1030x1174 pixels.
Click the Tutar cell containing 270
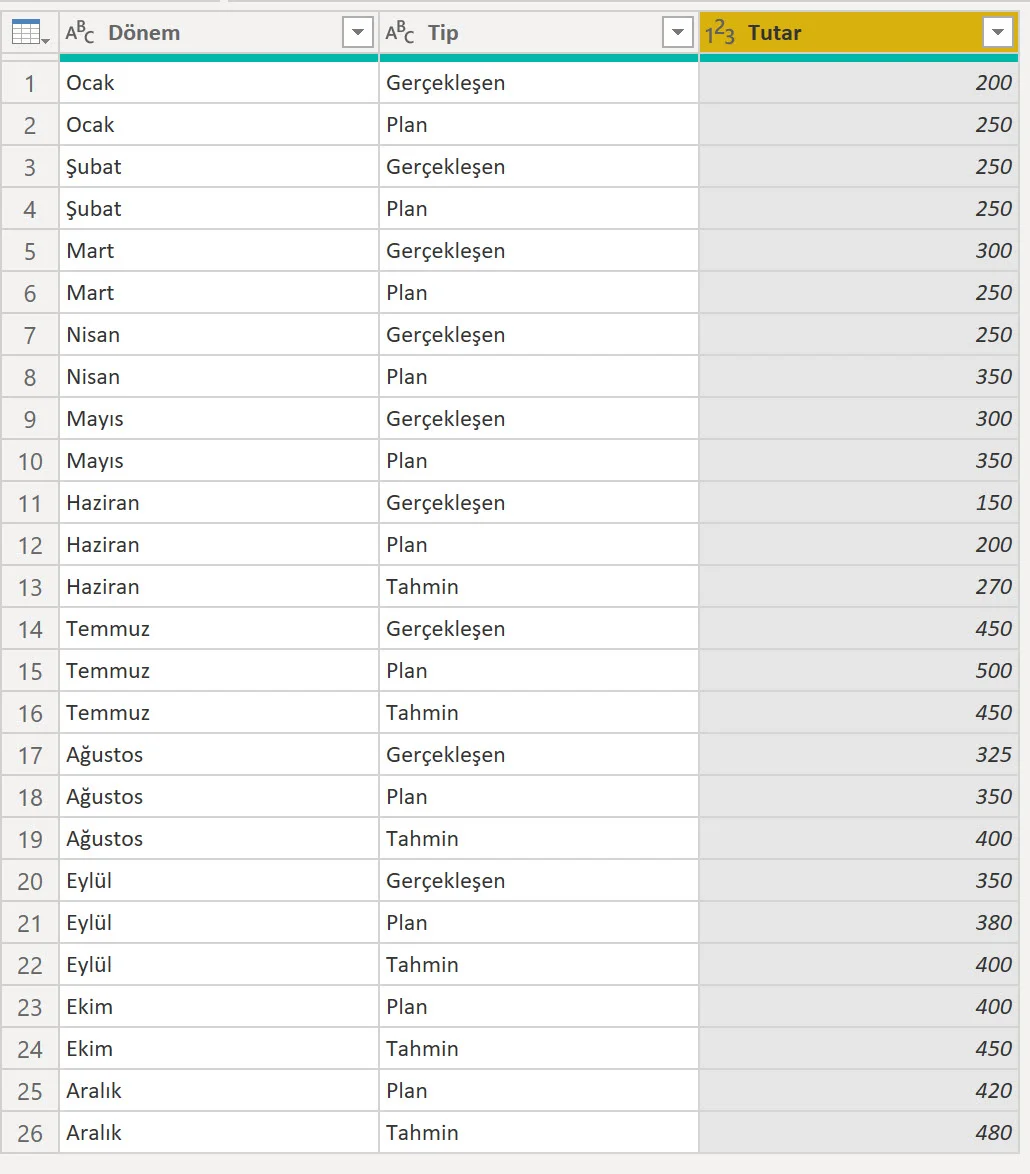[858, 587]
